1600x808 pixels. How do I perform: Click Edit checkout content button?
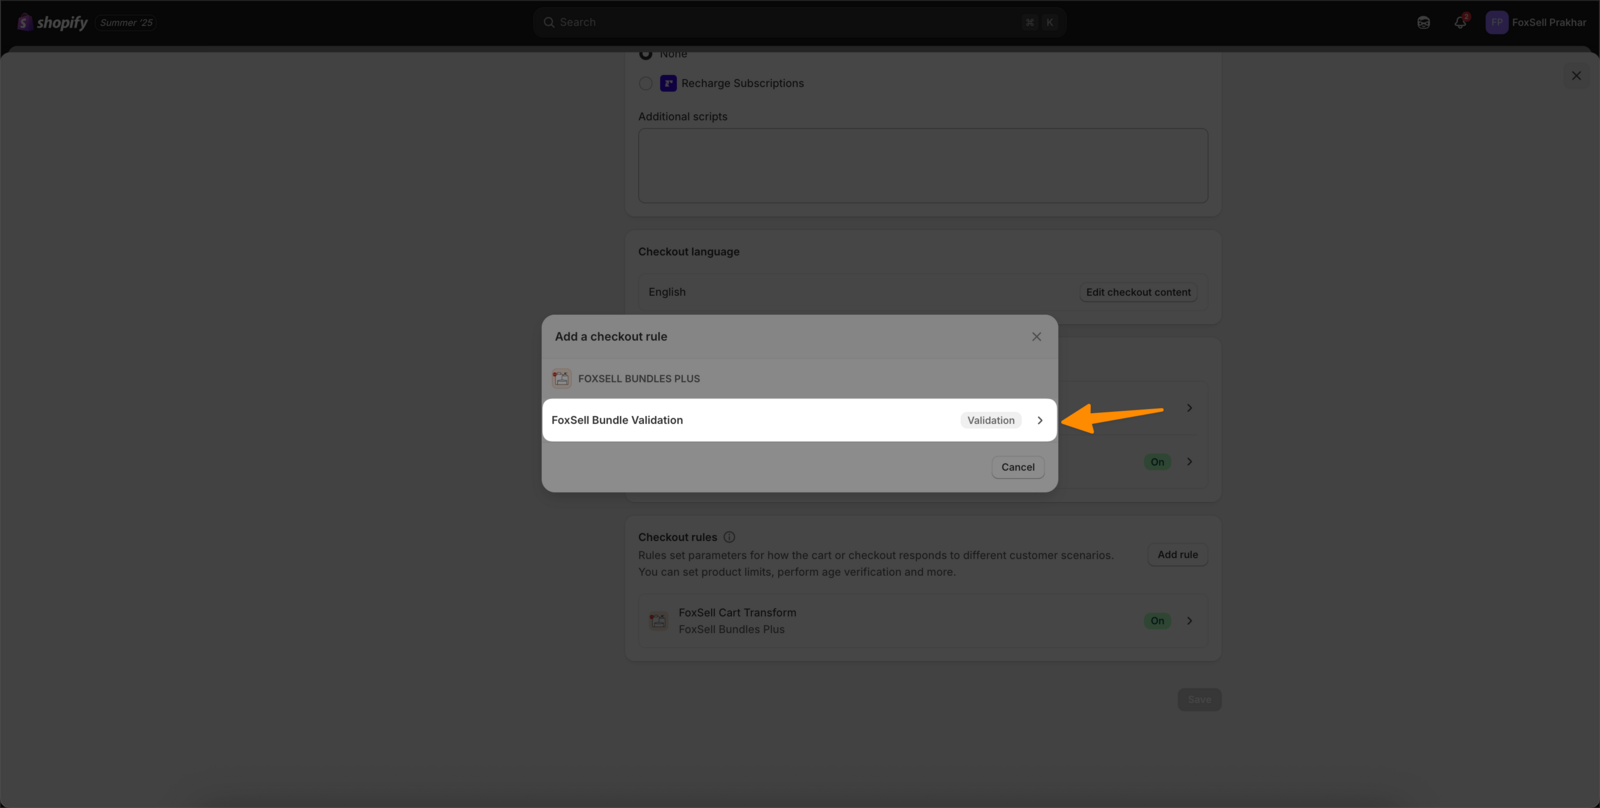pyautogui.click(x=1138, y=292)
